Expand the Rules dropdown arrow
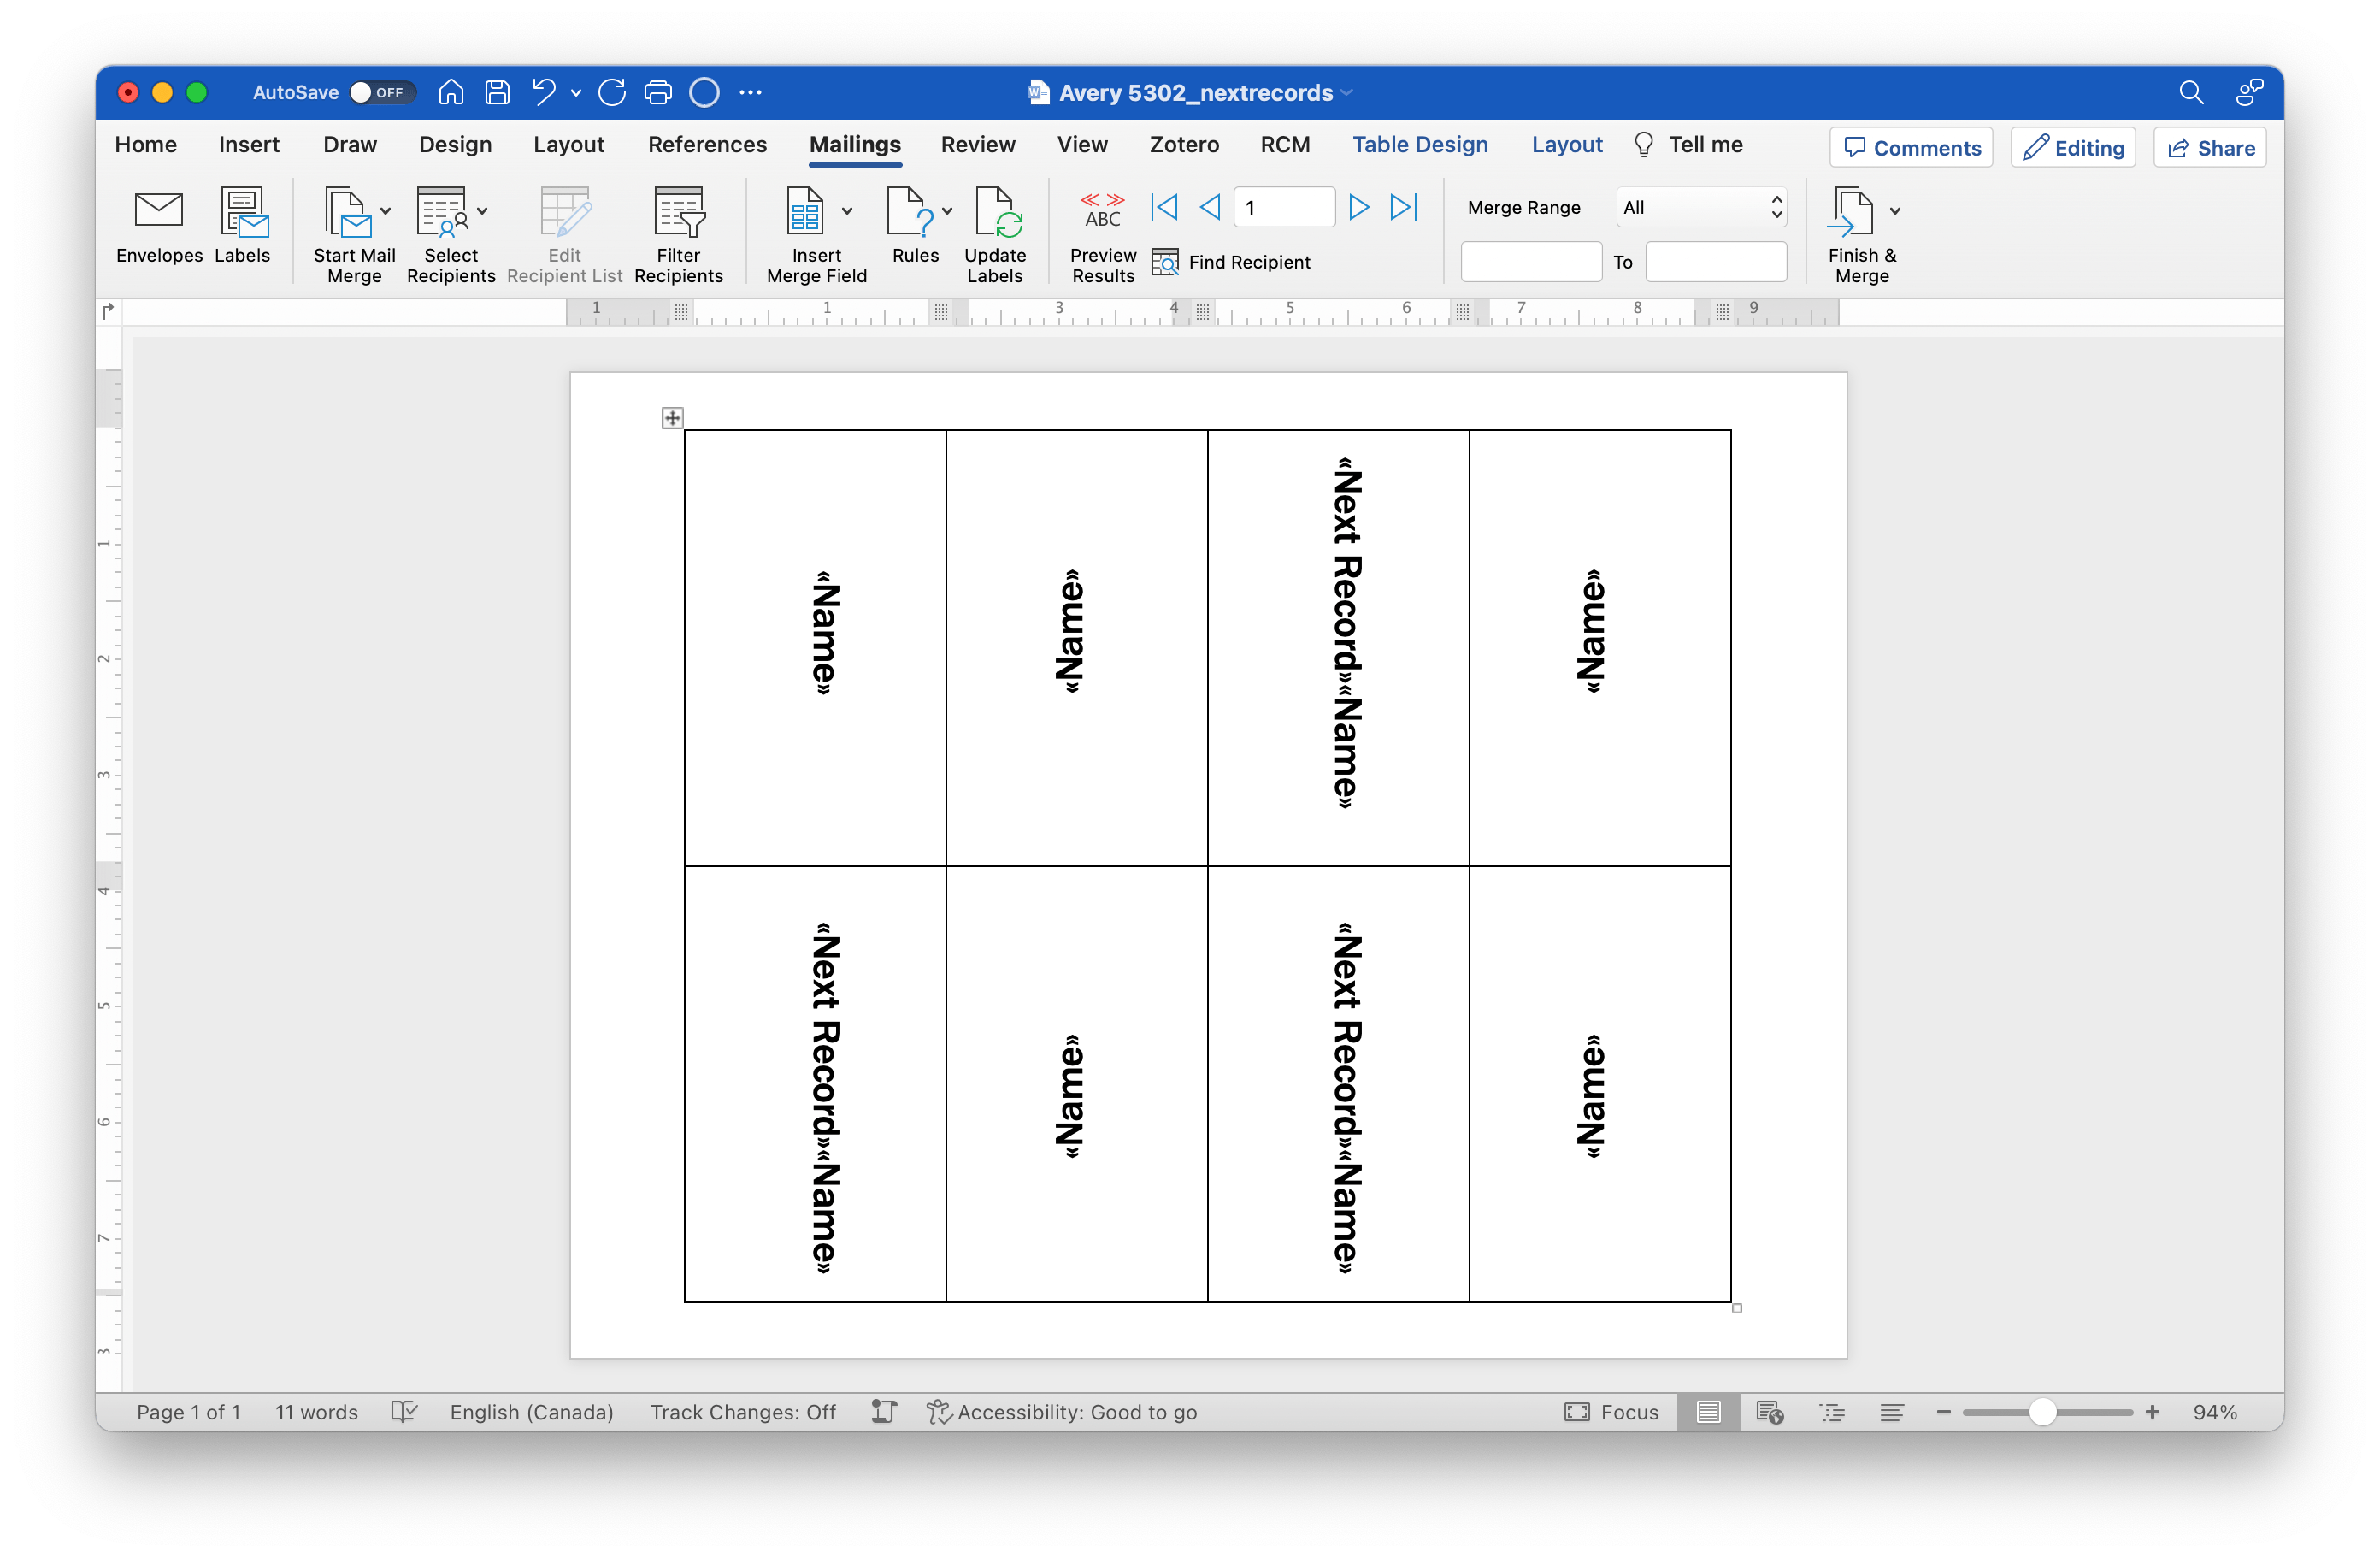The image size is (2380, 1558). (x=946, y=211)
